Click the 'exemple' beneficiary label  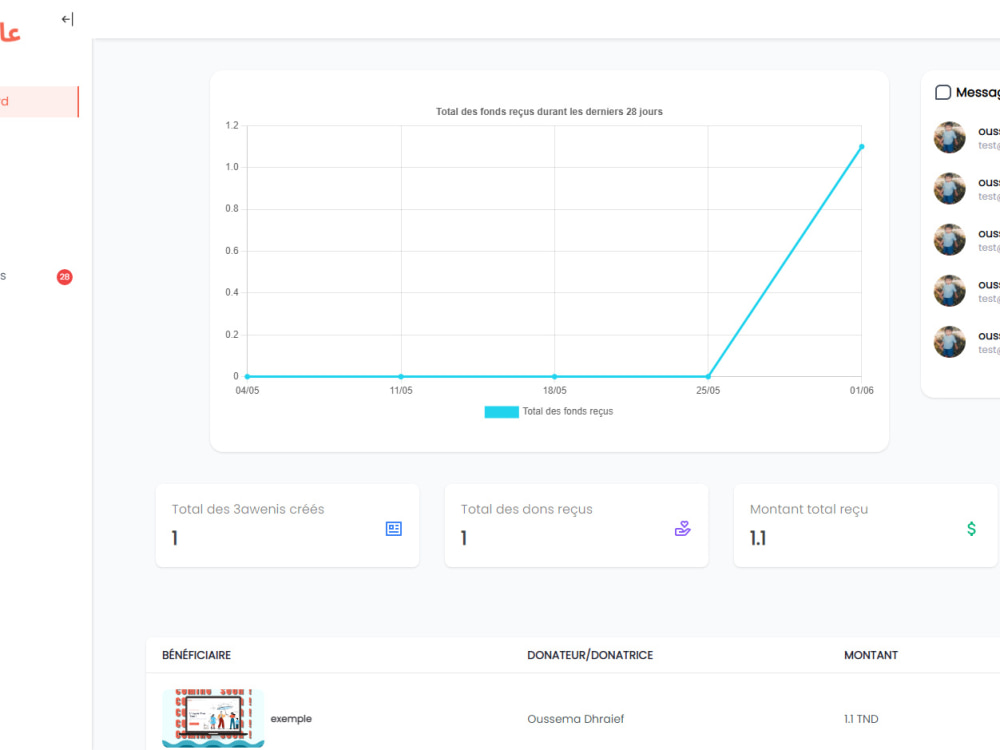[x=293, y=718]
